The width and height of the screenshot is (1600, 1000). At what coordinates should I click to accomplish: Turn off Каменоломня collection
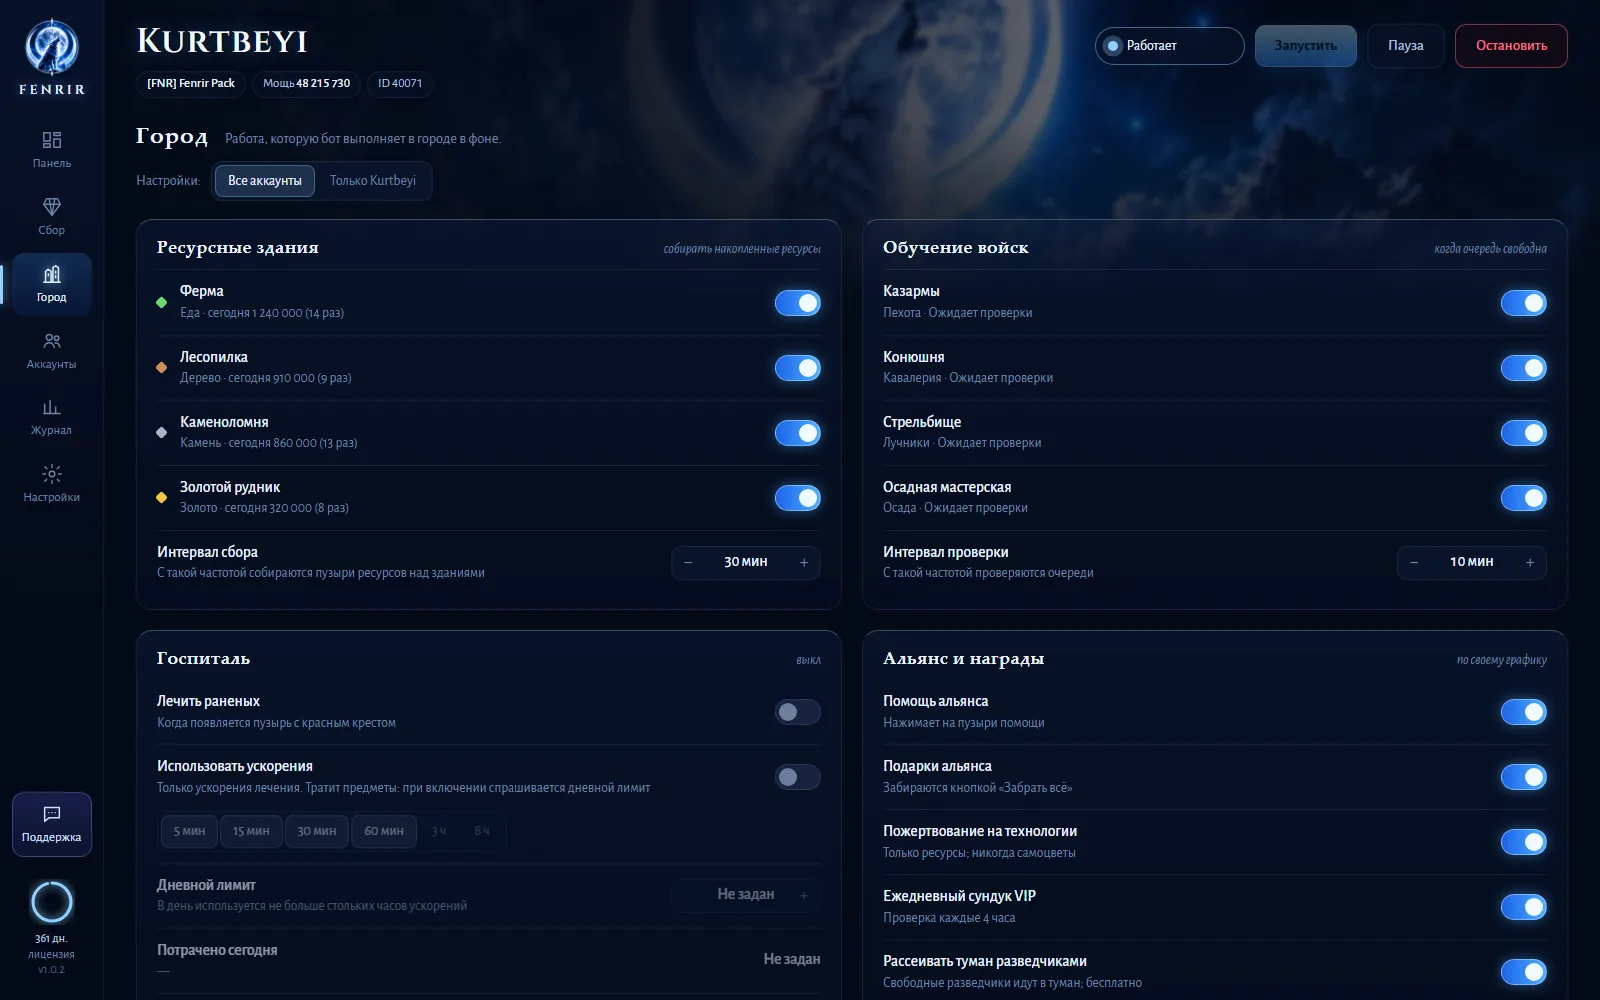click(x=798, y=433)
